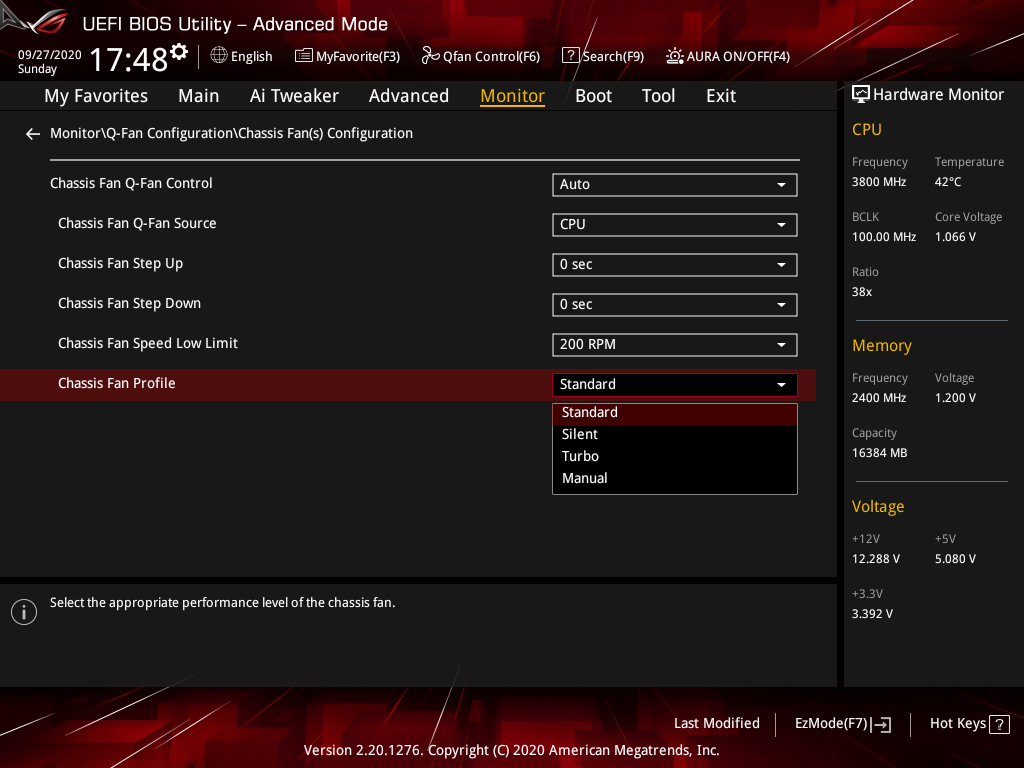Click the date 09/27/2020
The image size is (1024, 768).
tap(50, 55)
